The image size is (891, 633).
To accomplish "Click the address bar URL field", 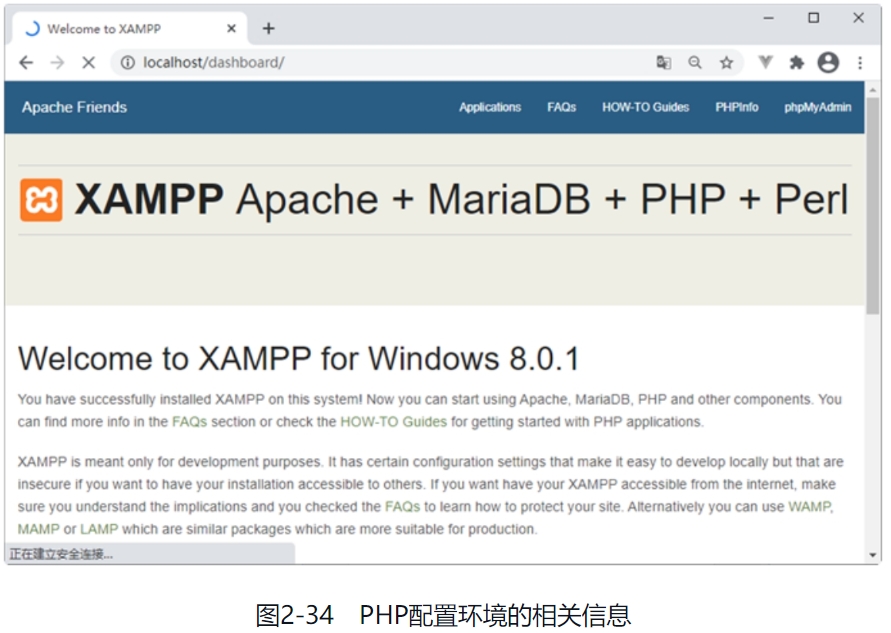I will tap(380, 63).
